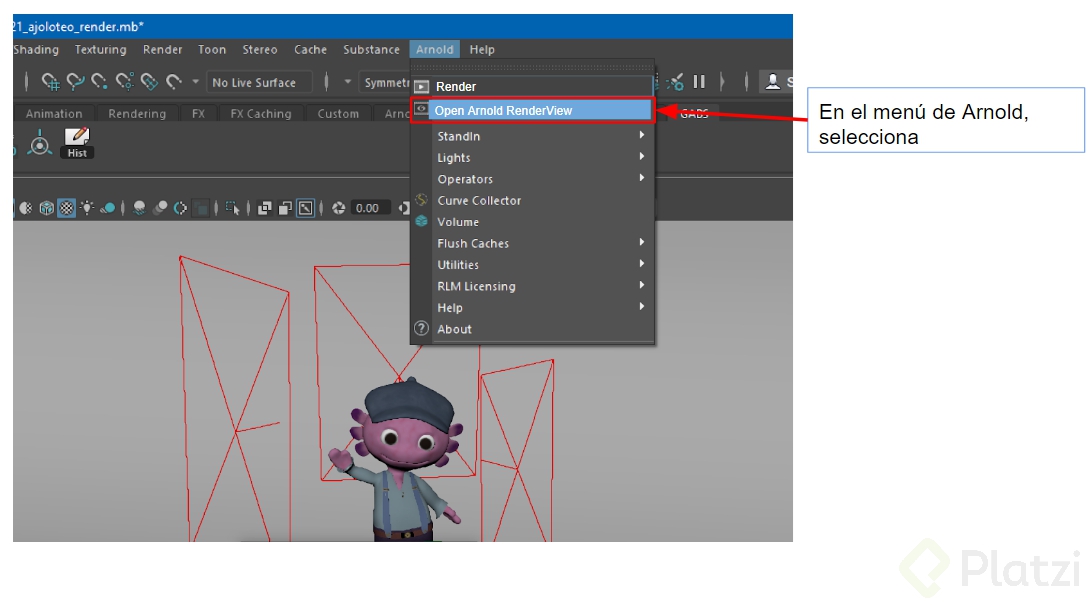Click the snap to grids magnet icon
The width and height of the screenshot is (1091, 605).
(x=50, y=82)
